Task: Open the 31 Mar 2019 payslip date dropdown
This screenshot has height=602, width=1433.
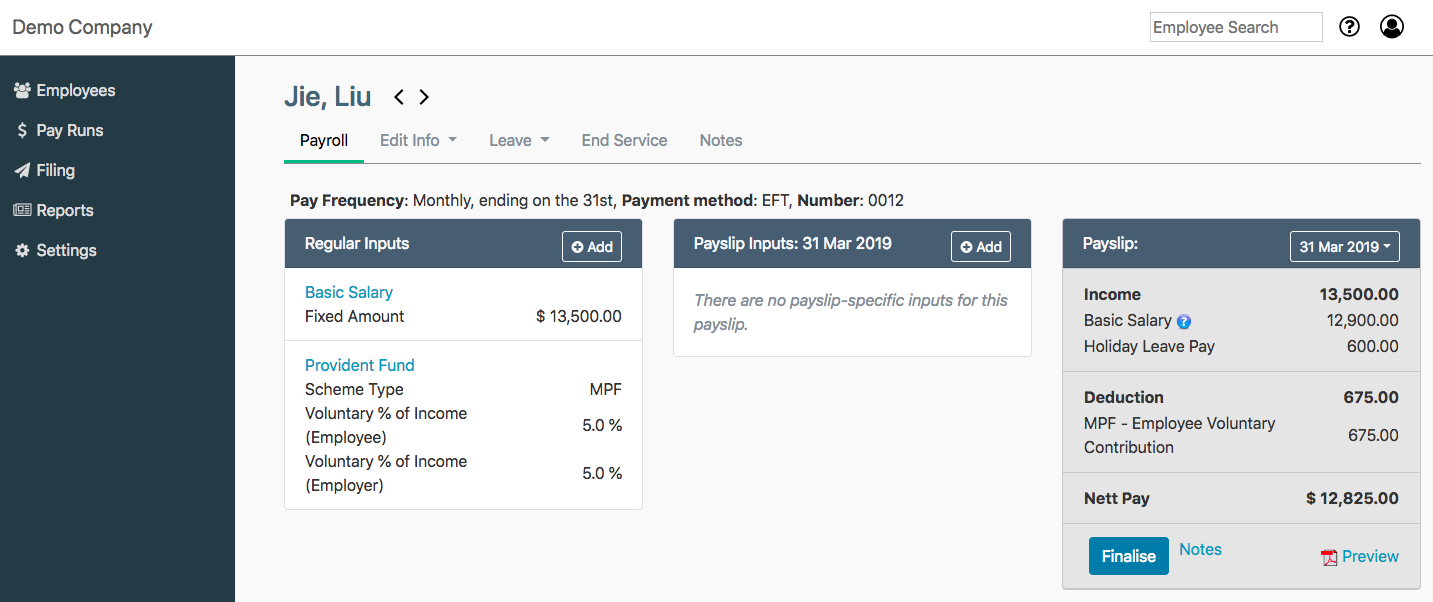Action: [1344, 247]
